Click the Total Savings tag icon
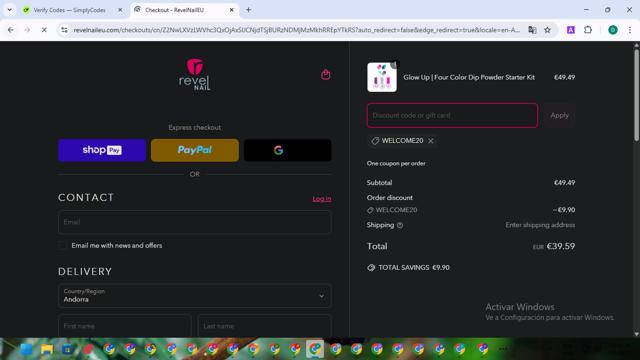Screen dimensions: 640x360 click(x=371, y=268)
